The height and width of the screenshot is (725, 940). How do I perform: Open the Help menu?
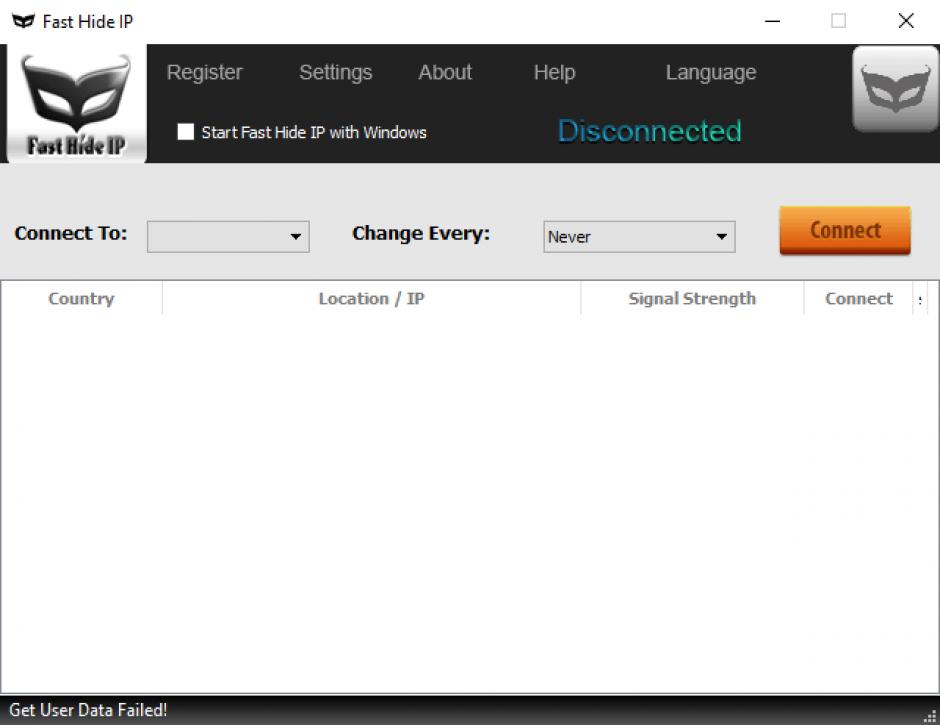click(x=555, y=73)
